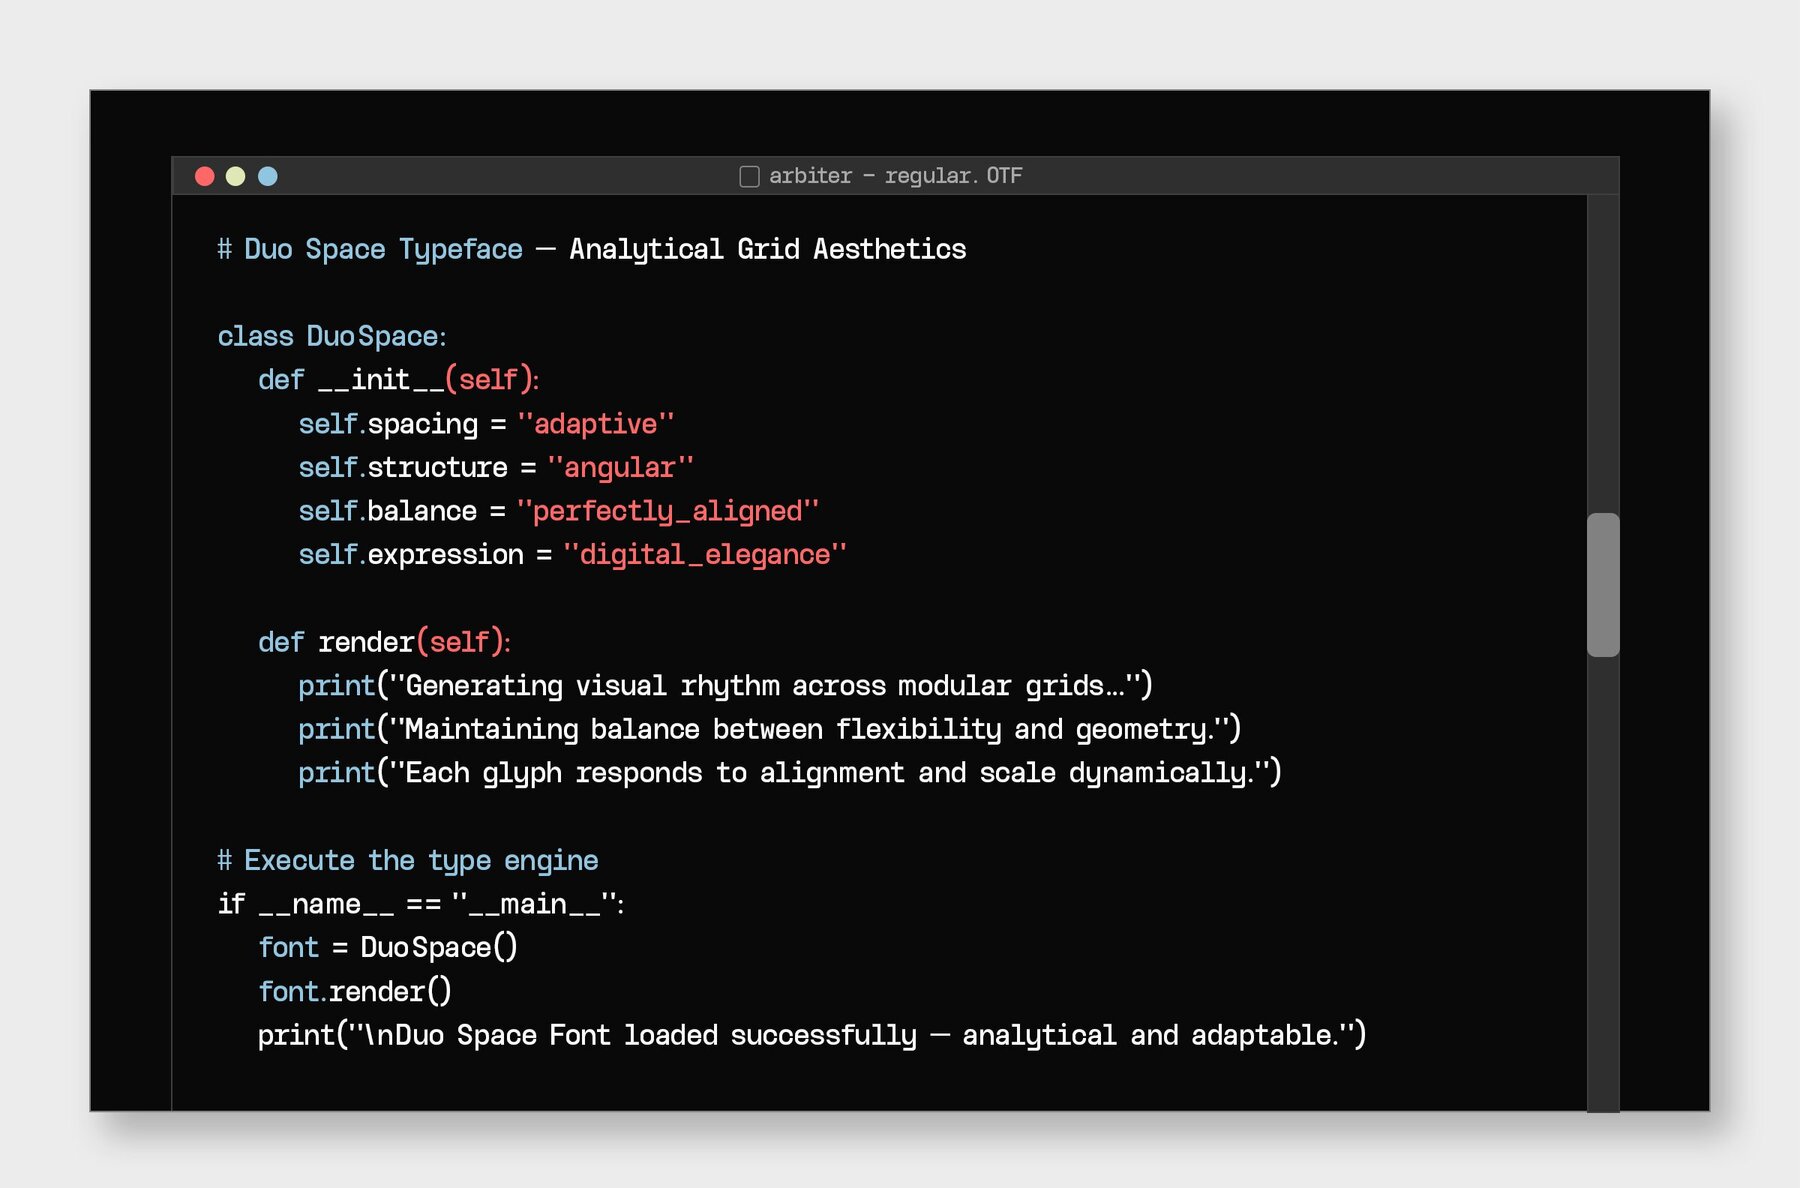The height and width of the screenshot is (1188, 1800).
Task: Click the "angular" string value
Action: (620, 468)
